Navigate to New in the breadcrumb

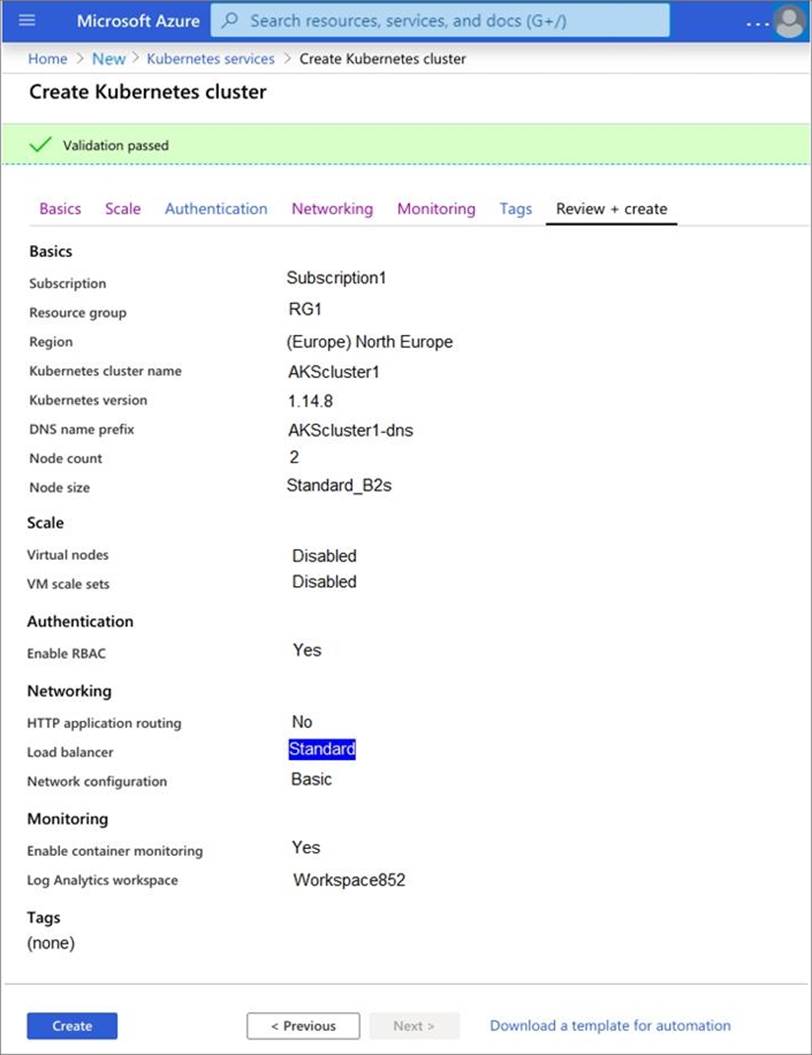(x=109, y=59)
